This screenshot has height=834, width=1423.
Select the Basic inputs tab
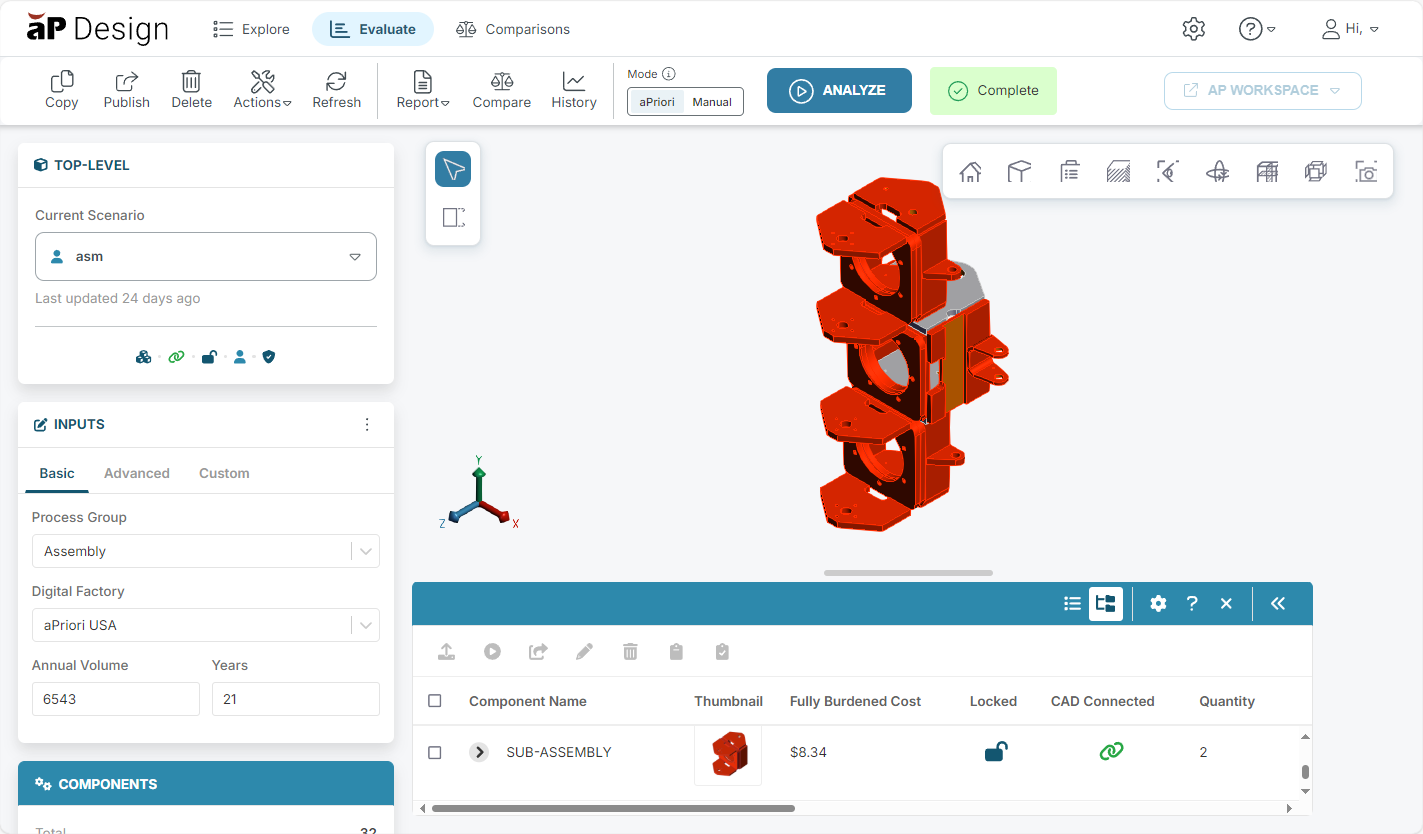57,473
